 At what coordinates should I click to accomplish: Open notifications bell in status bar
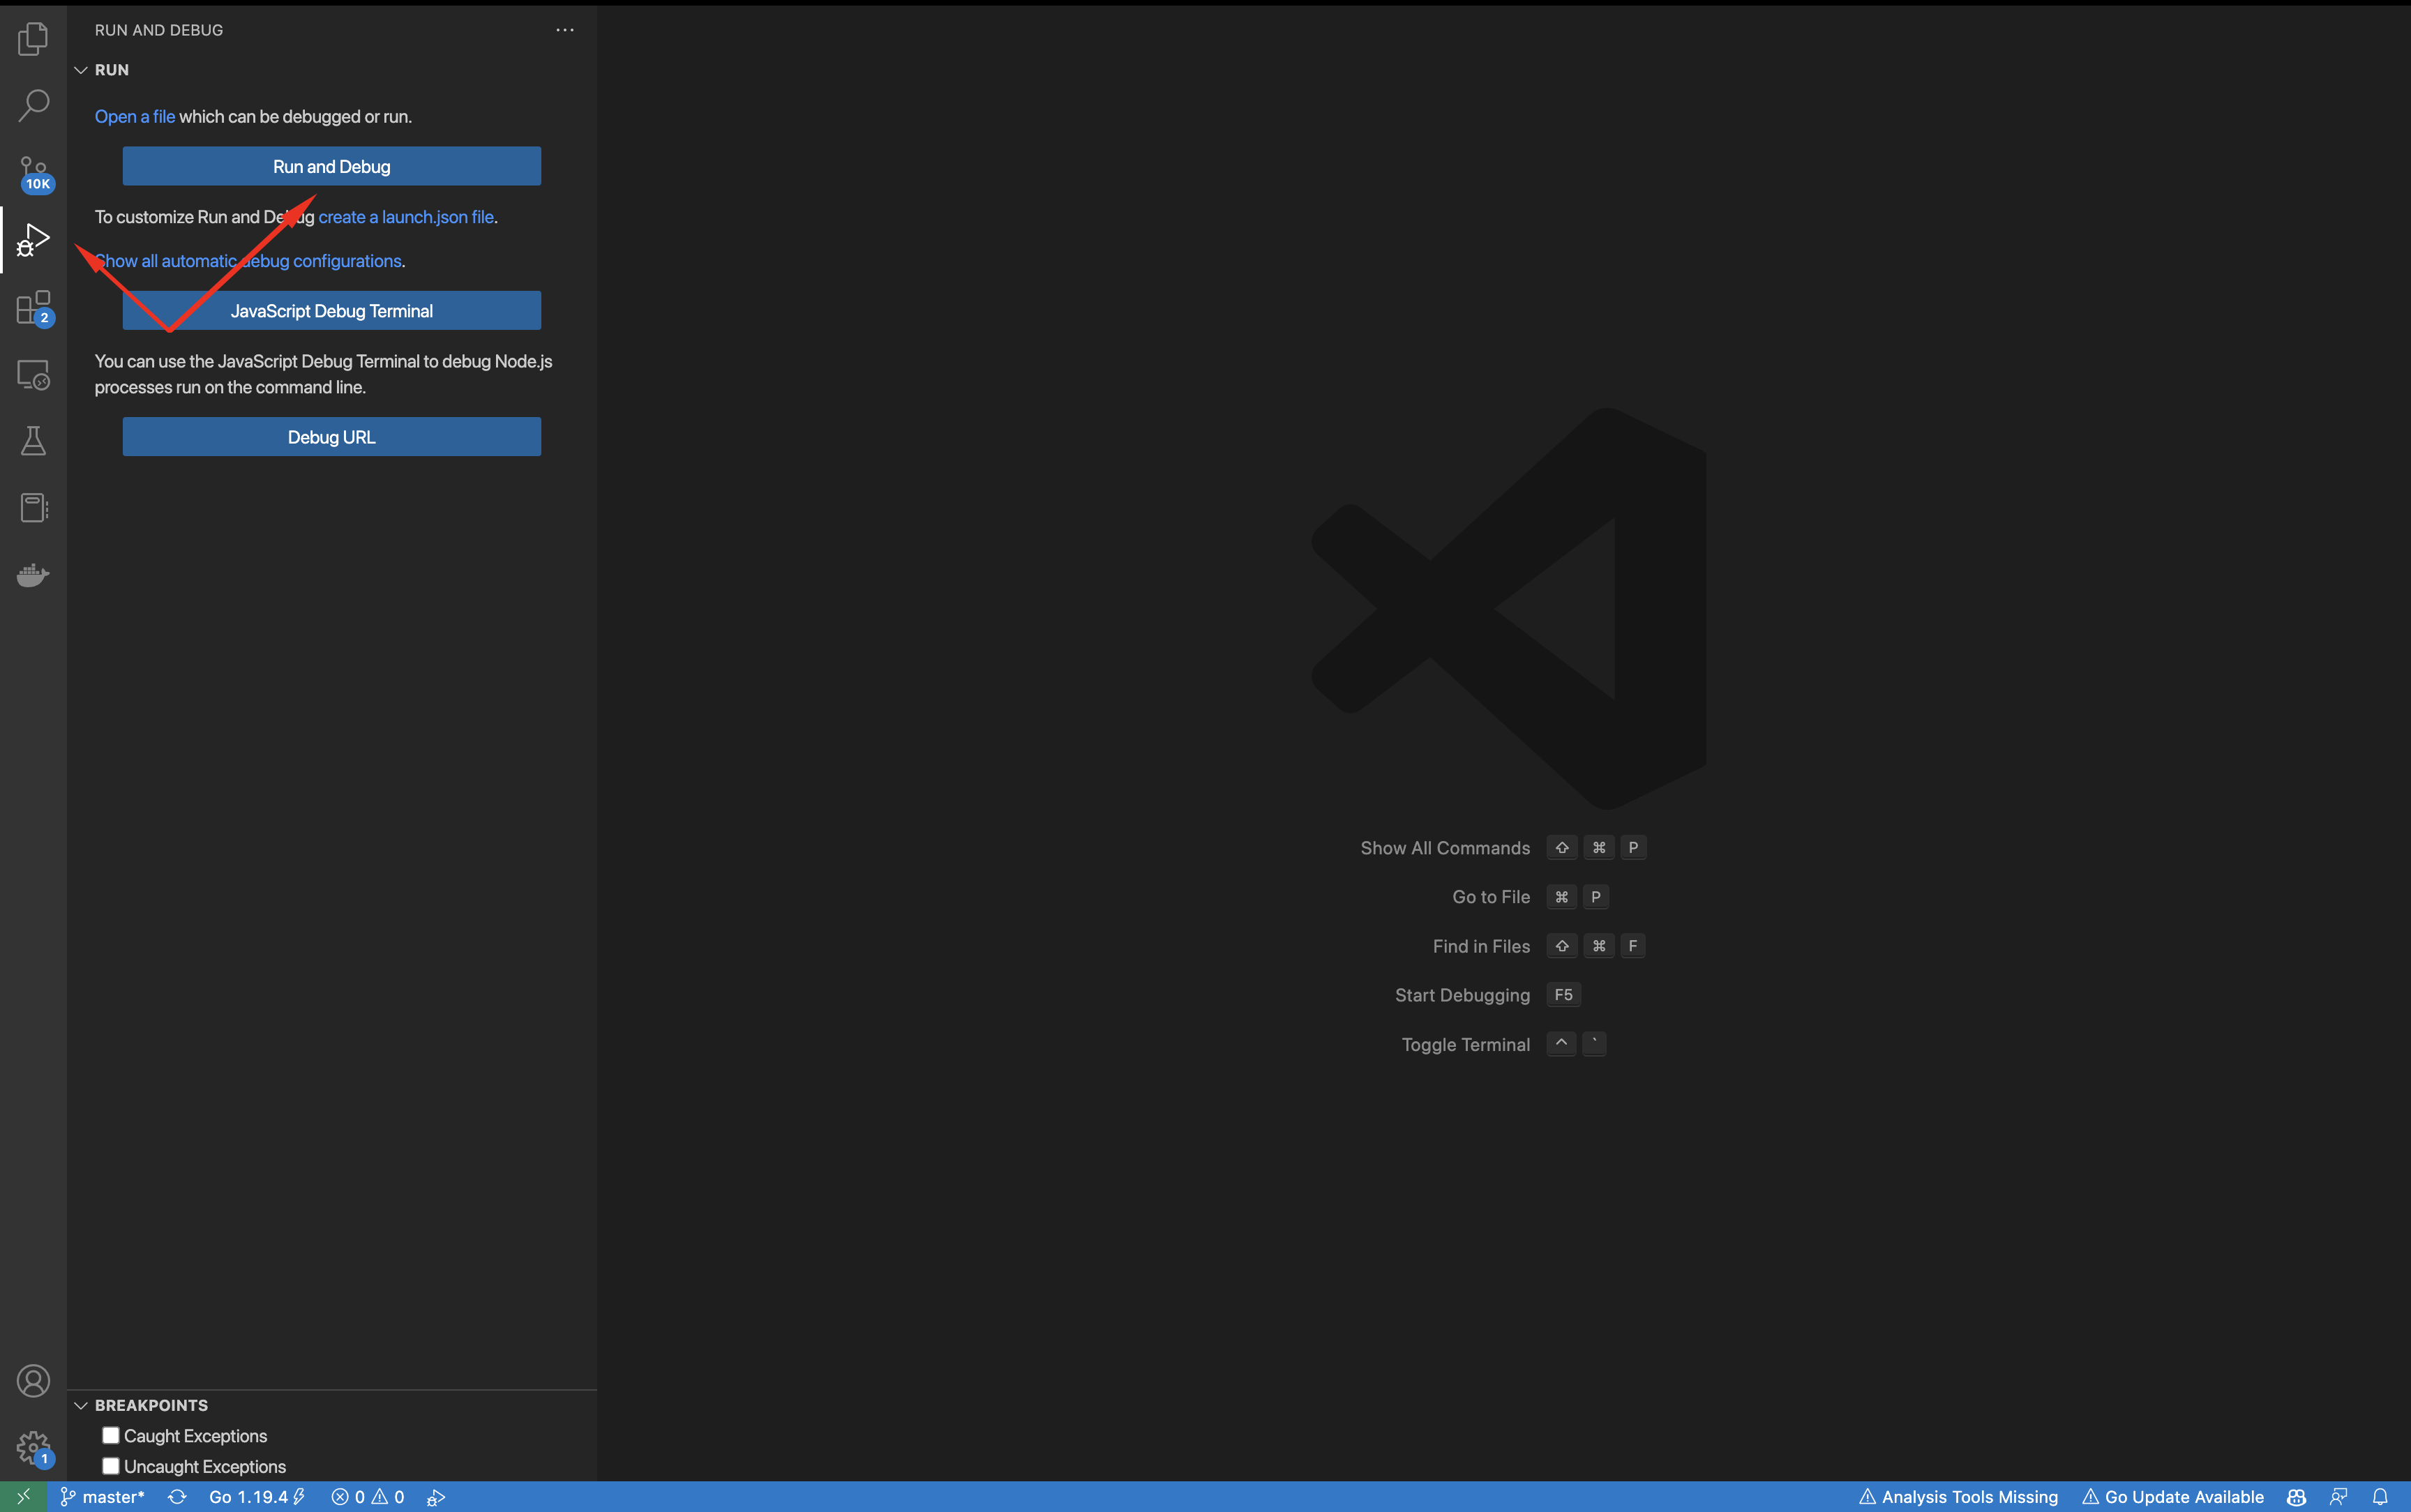pyautogui.click(x=2380, y=1497)
